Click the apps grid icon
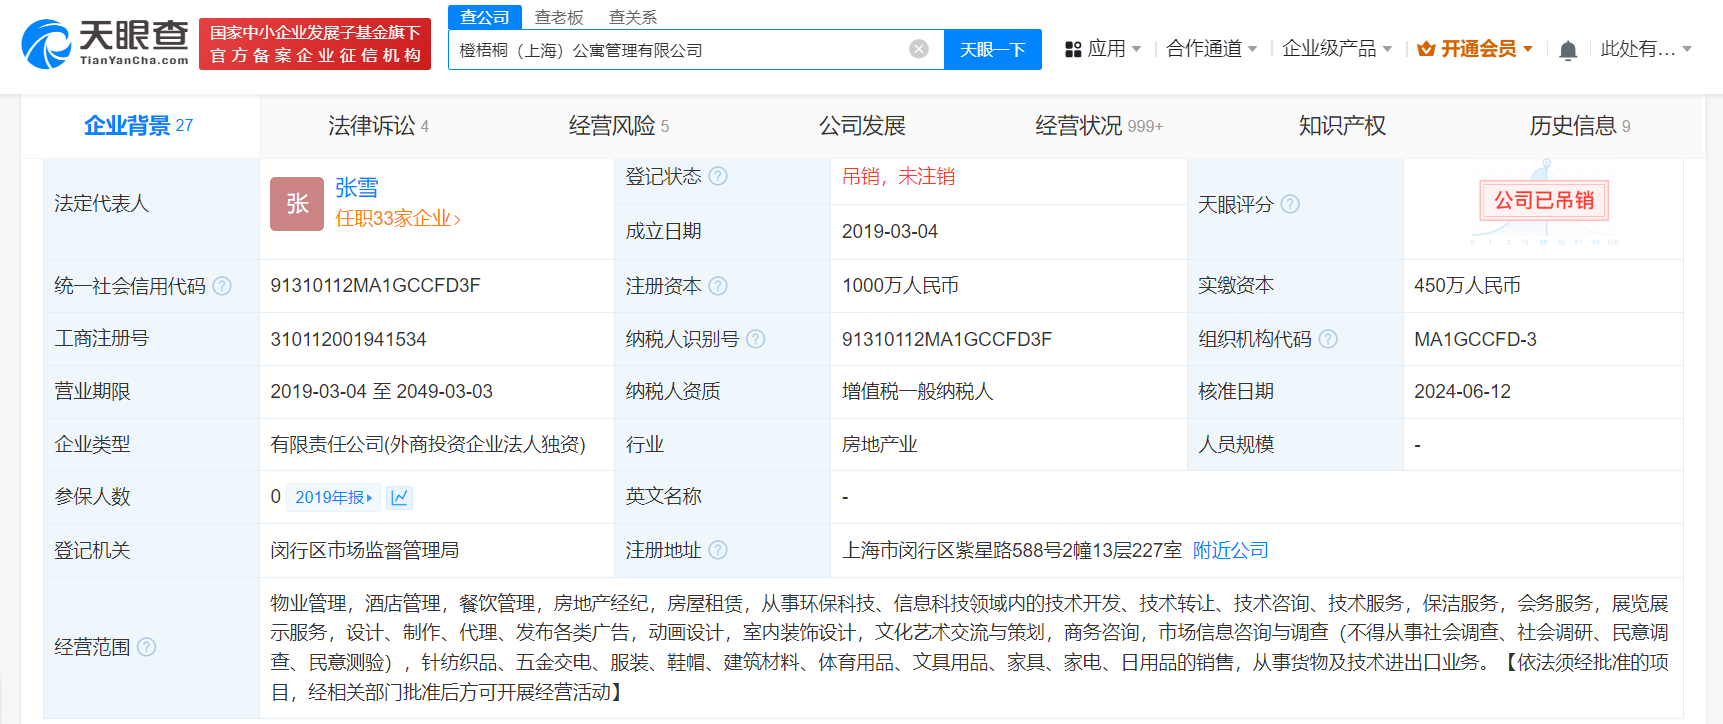The width and height of the screenshot is (1723, 724). pyautogui.click(x=1073, y=49)
